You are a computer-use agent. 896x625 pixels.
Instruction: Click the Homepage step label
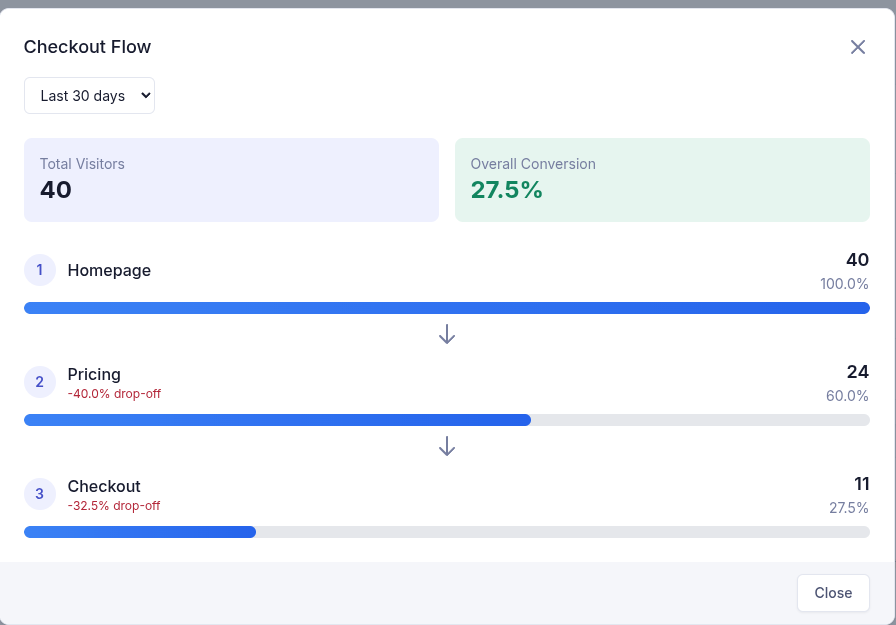point(109,270)
